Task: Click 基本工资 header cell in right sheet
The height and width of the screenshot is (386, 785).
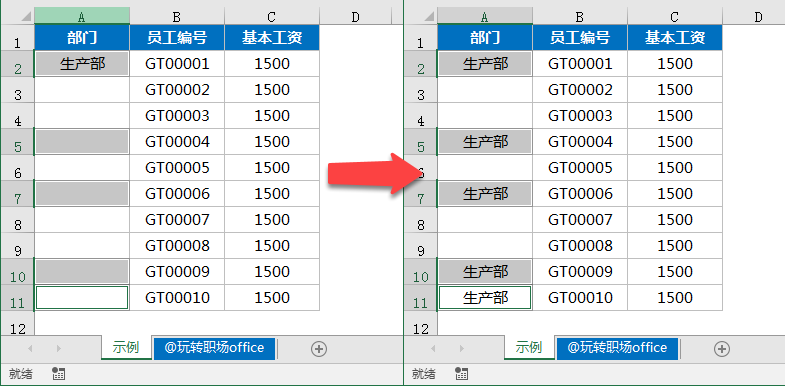Action: [x=675, y=38]
